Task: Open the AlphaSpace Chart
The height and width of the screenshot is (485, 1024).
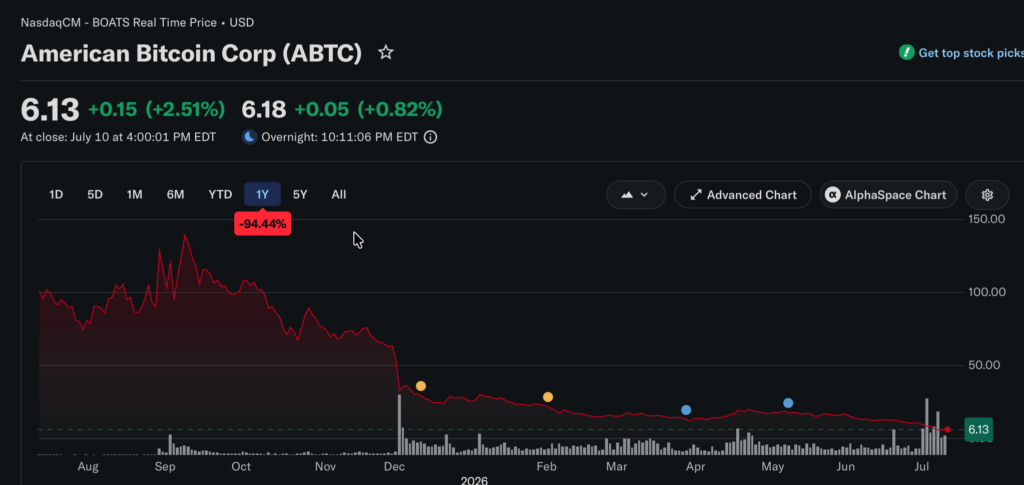Action: (x=888, y=195)
